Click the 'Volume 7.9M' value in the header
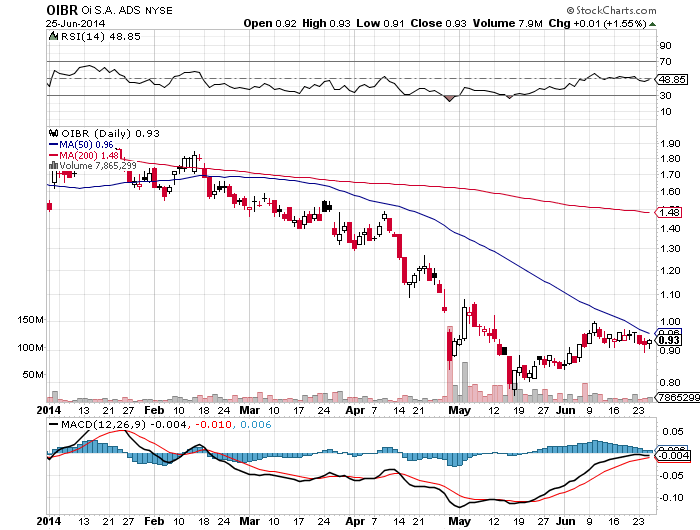This screenshot has height=530, width=700. coord(508,23)
